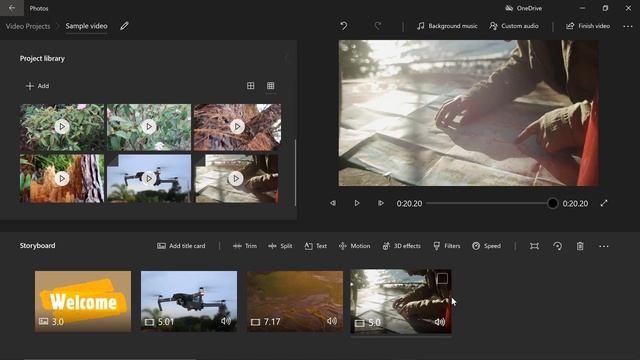640x360 pixels.
Task: Select the tree stump library clip
Action: 62,178
